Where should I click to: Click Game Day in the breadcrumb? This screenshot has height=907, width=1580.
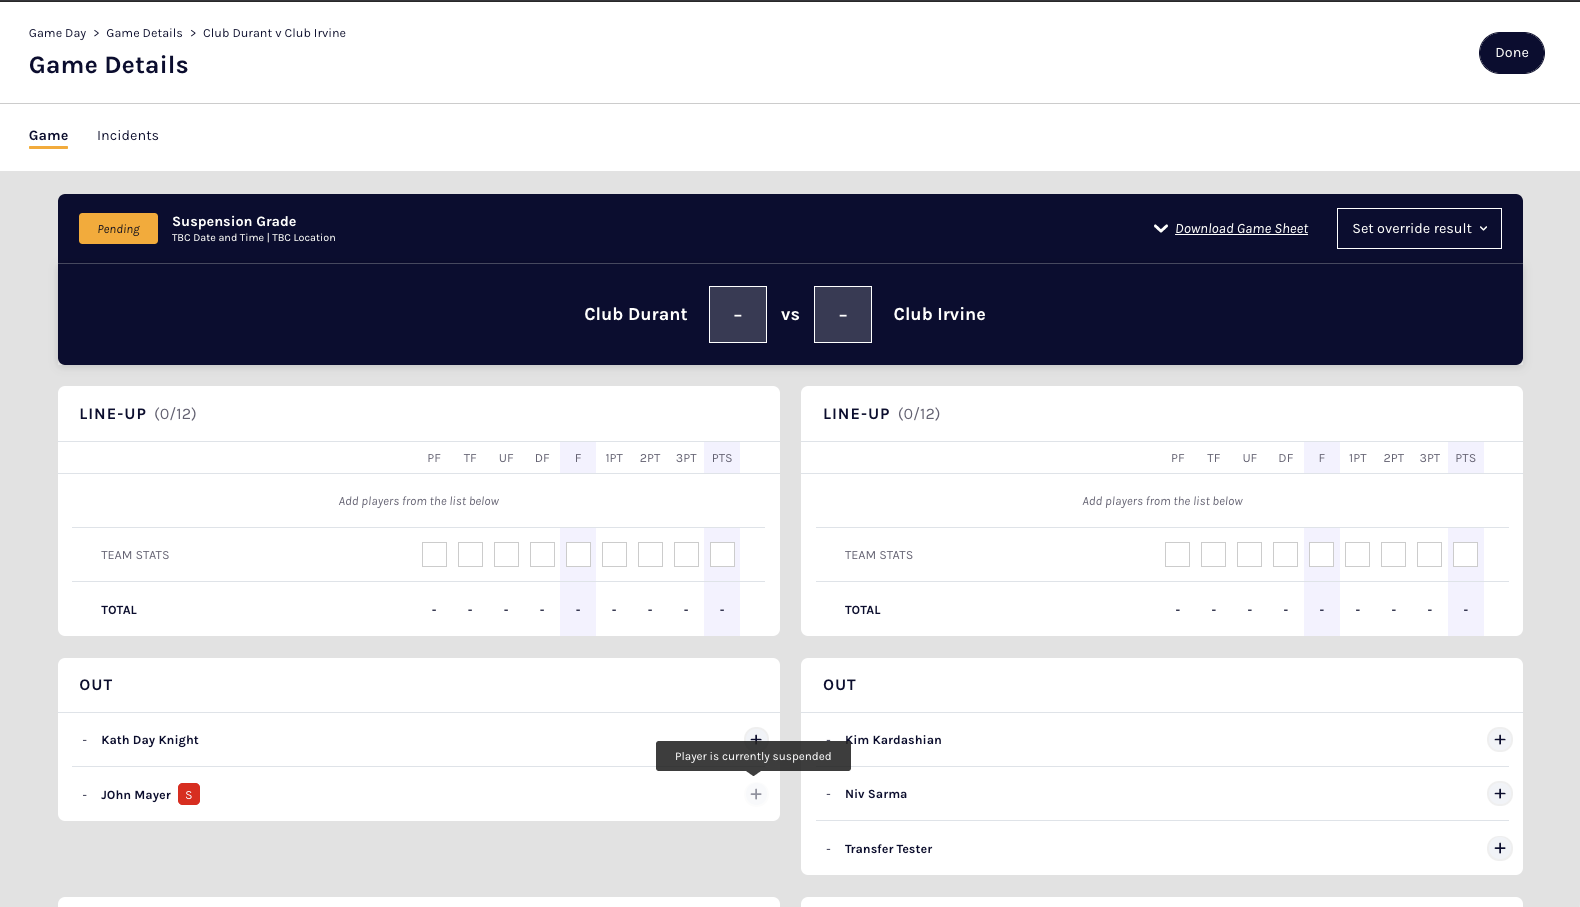coord(57,33)
